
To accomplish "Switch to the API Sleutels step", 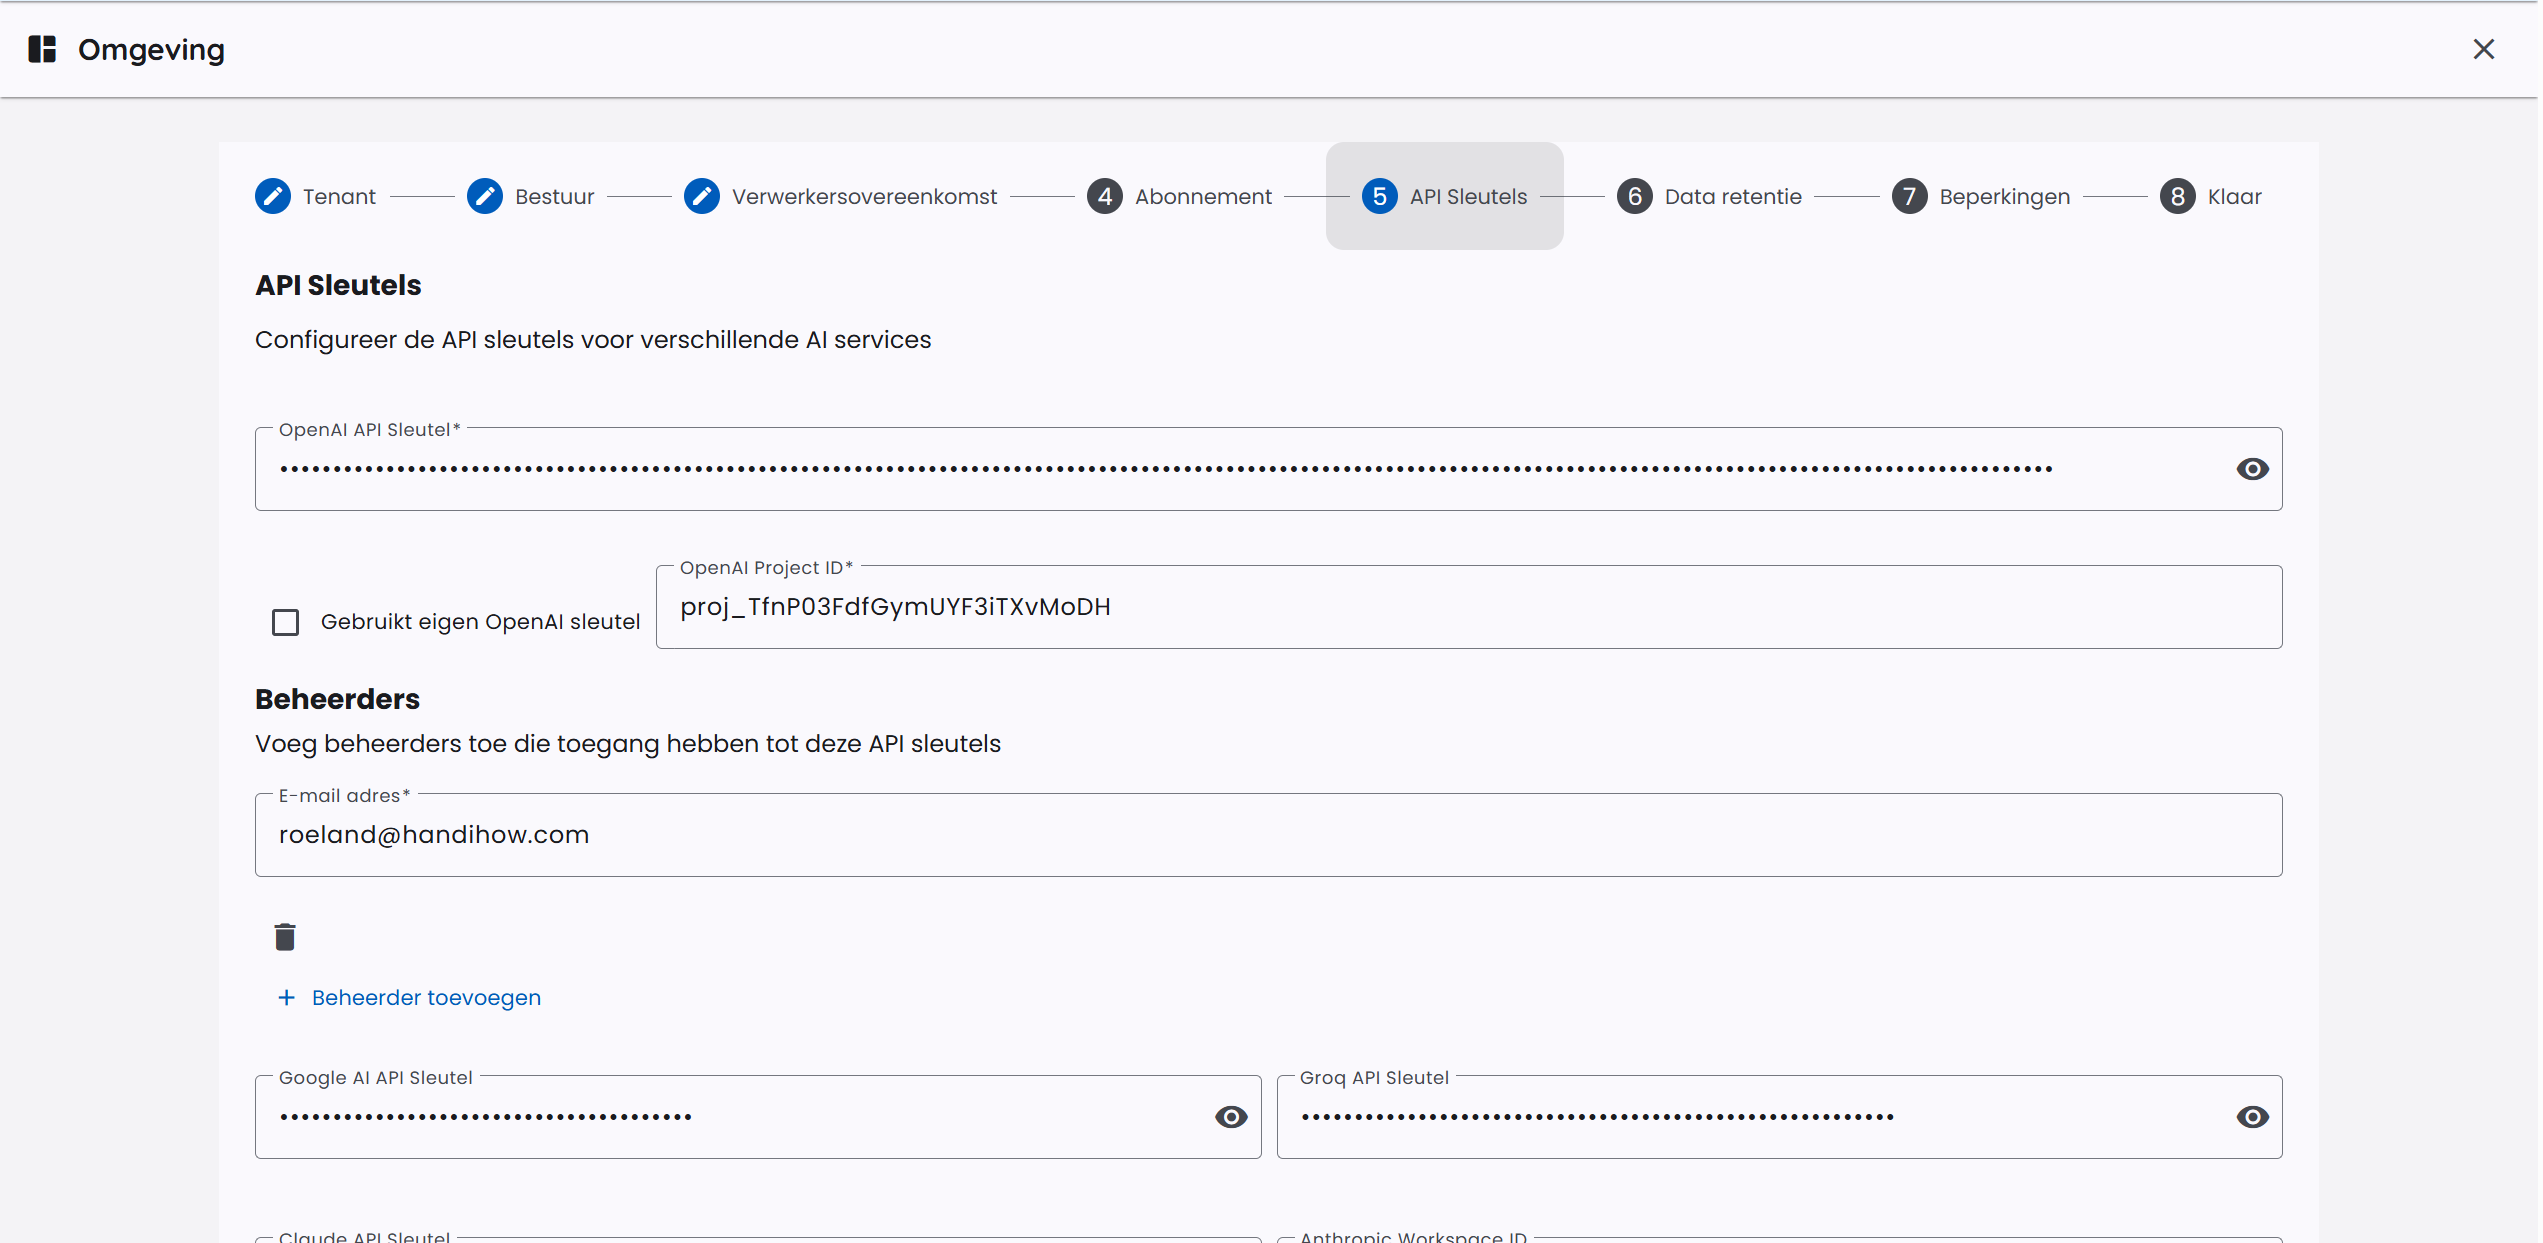I will [x=1444, y=196].
